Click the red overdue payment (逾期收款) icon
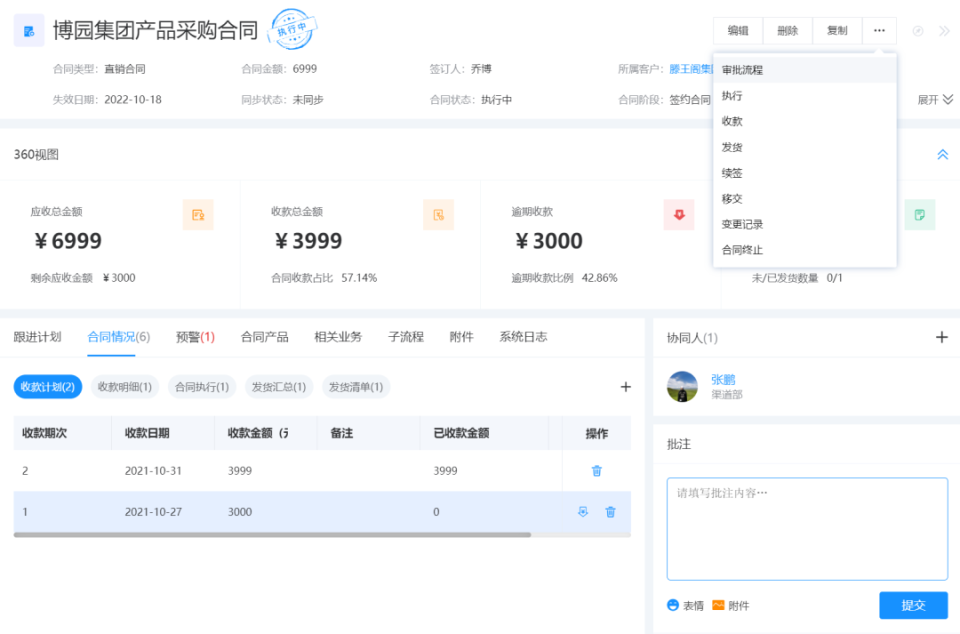This screenshot has height=634, width=960. (679, 214)
